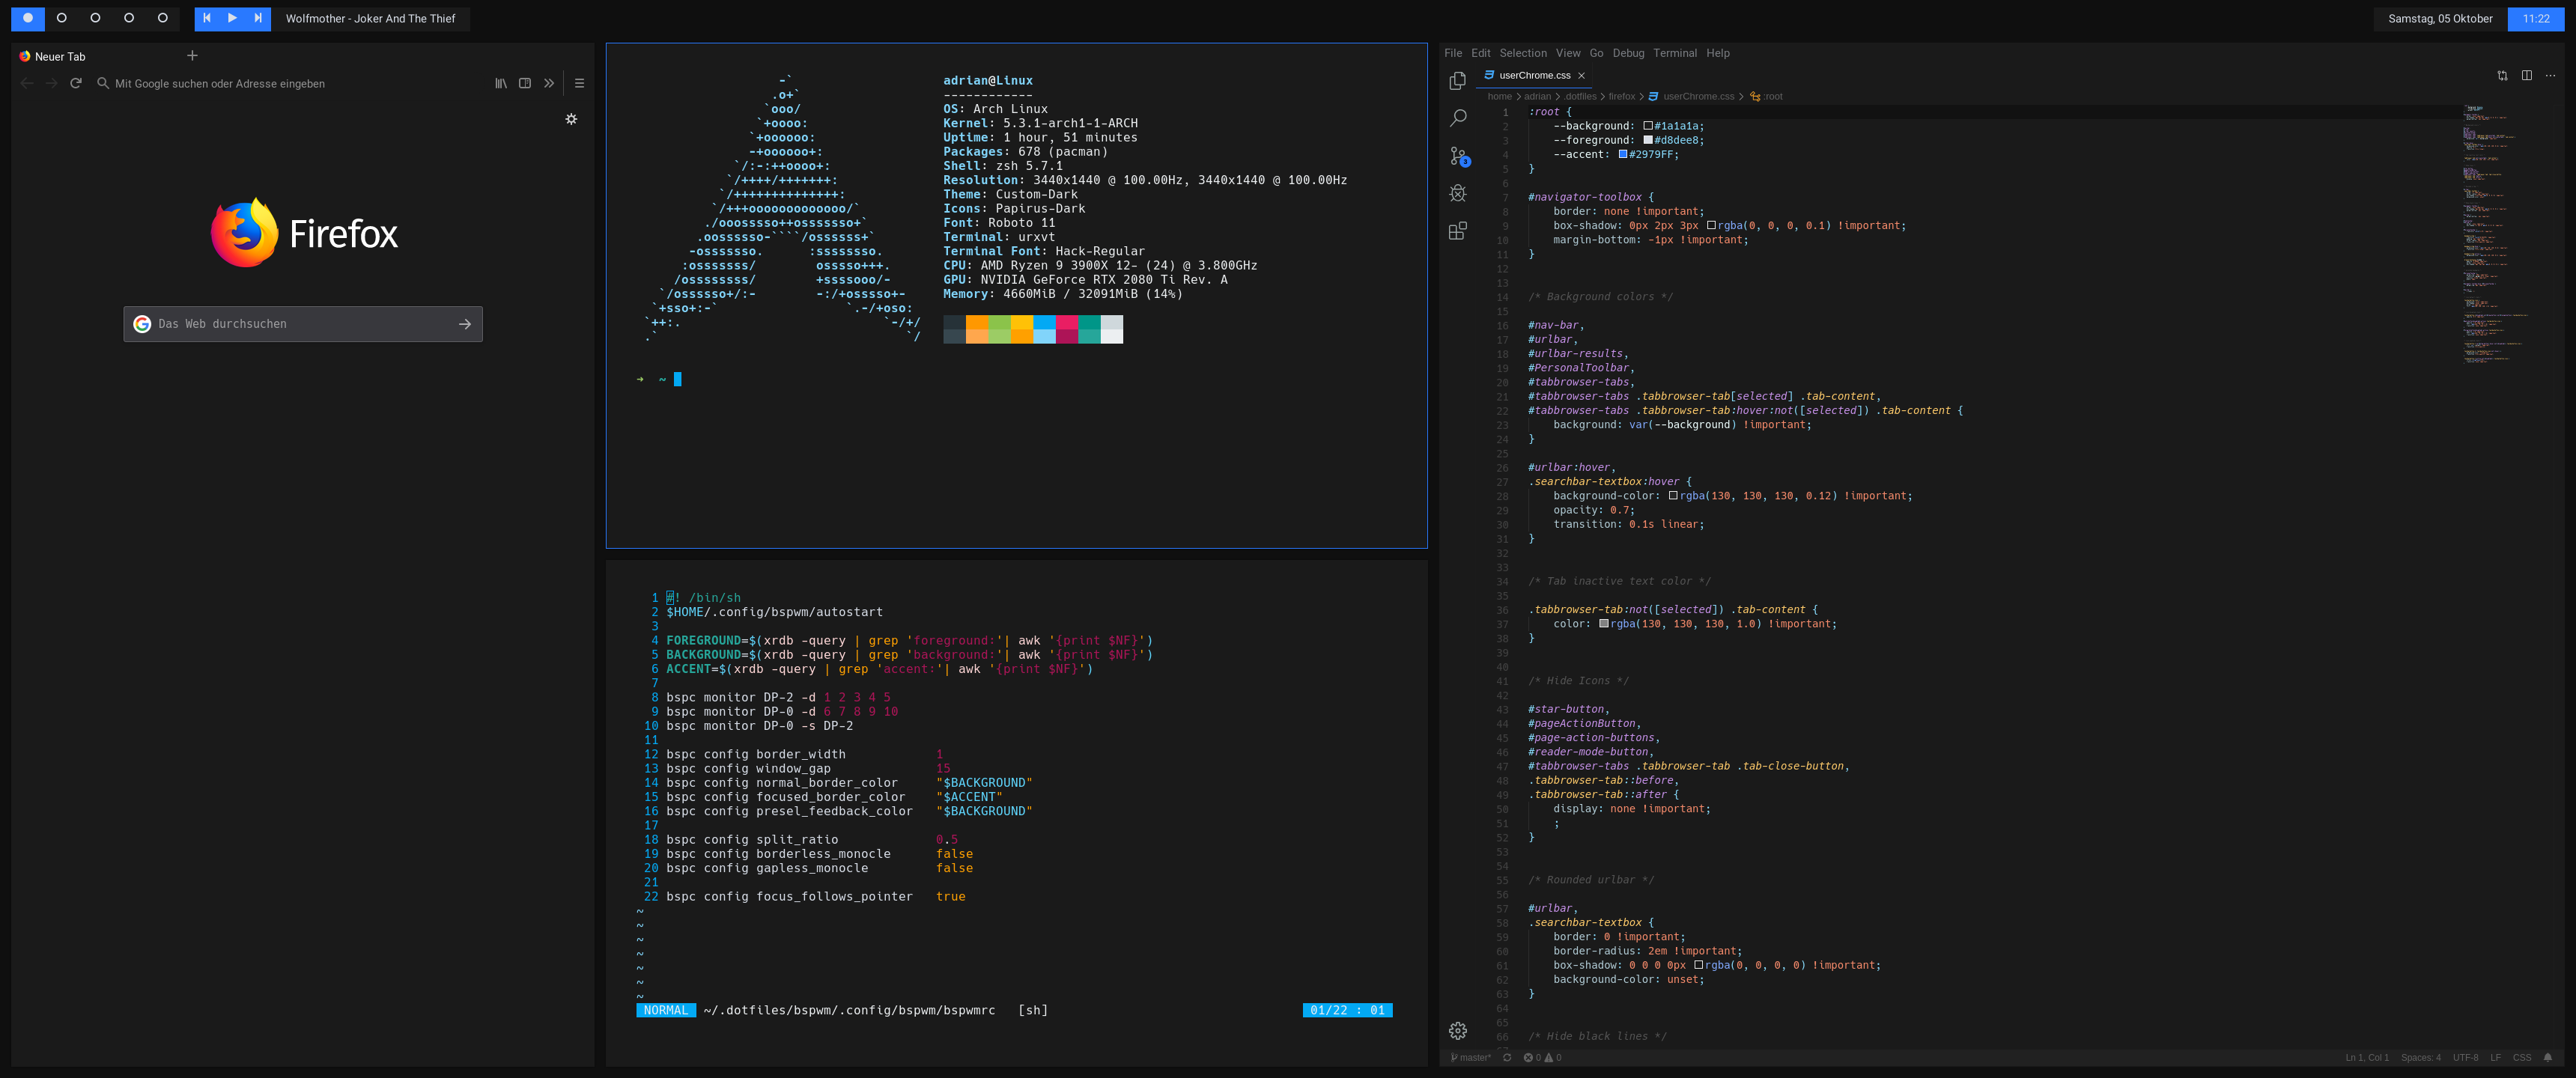Open the Terminal menu in VS Code
2576x1078 pixels.
1674,53
